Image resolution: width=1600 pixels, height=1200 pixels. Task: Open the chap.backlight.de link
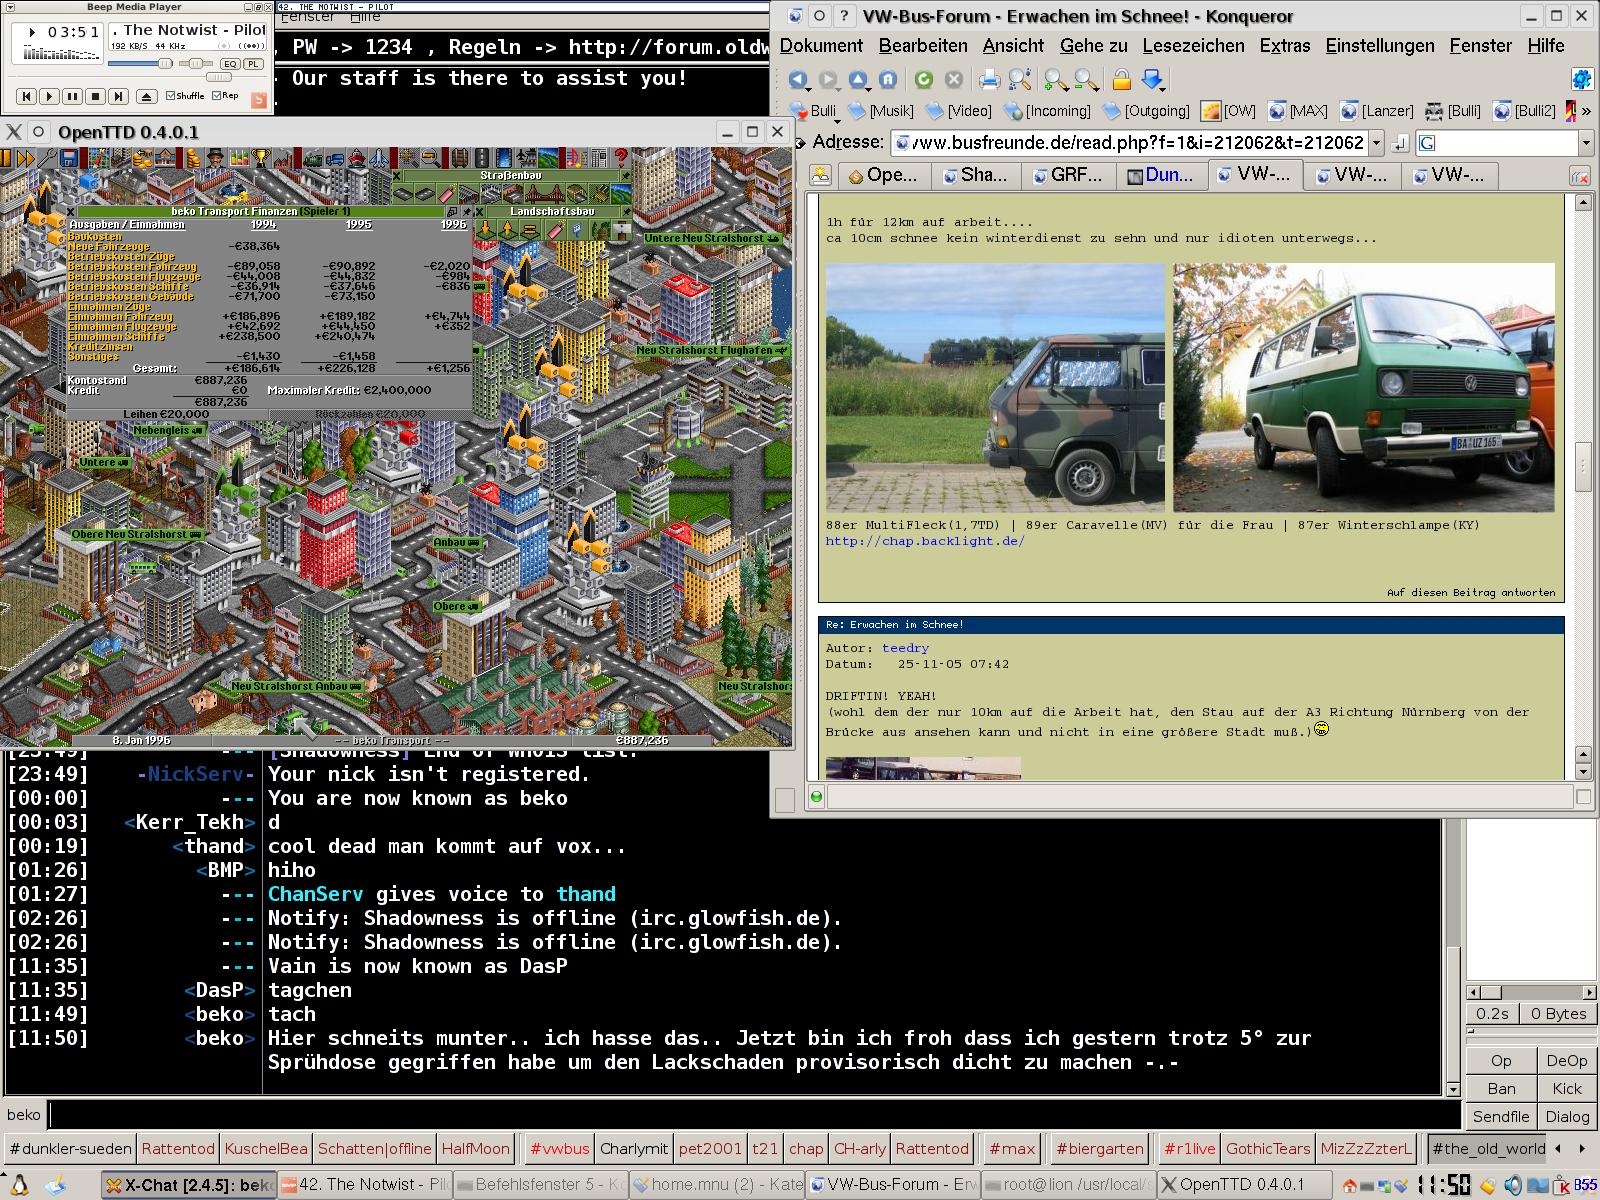925,541
